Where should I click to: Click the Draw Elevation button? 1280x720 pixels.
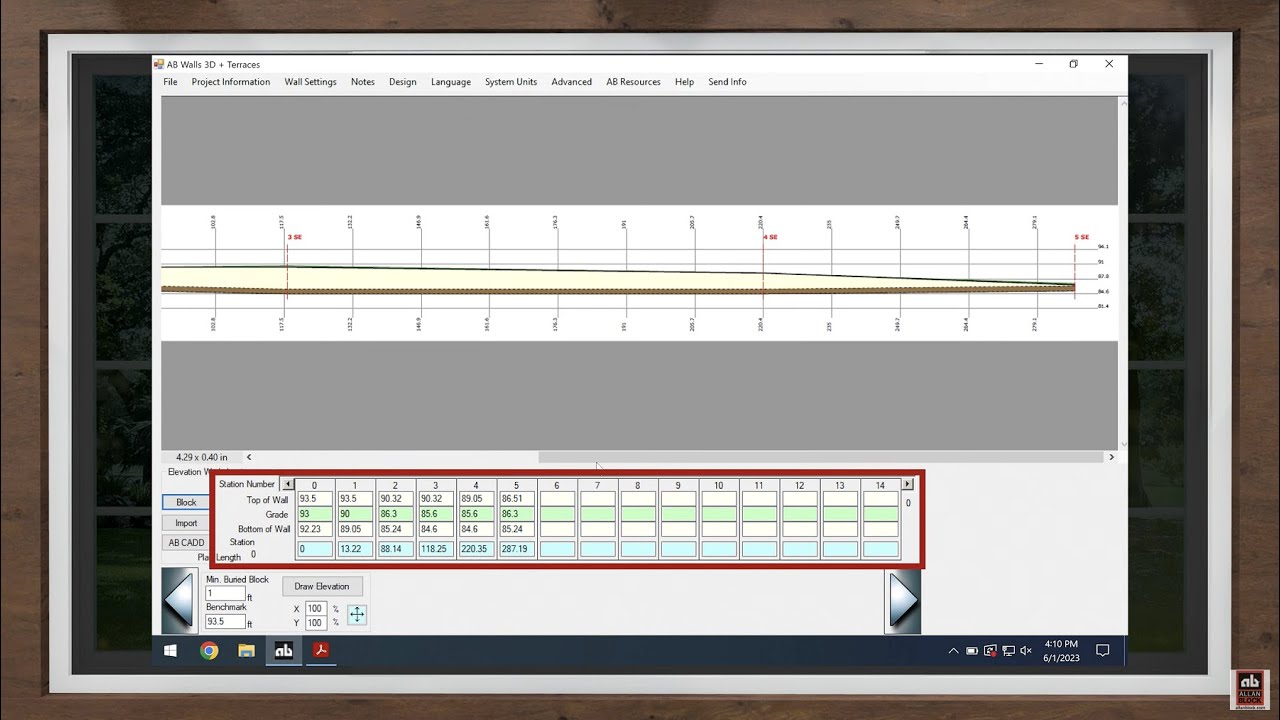coord(322,587)
